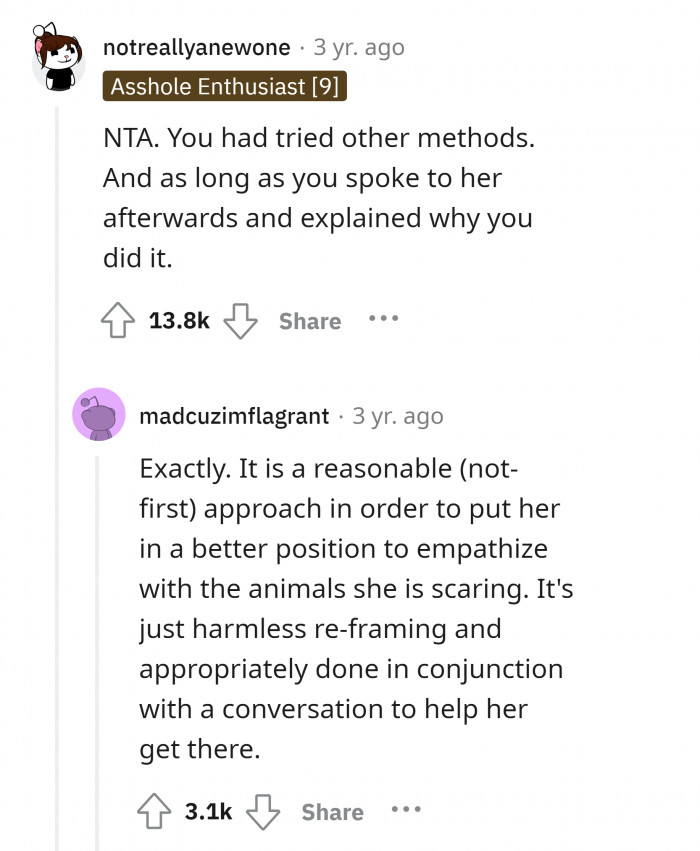Open madcuzimflagrant's purple avatar
The width and height of the screenshot is (700, 851).
(x=98, y=414)
